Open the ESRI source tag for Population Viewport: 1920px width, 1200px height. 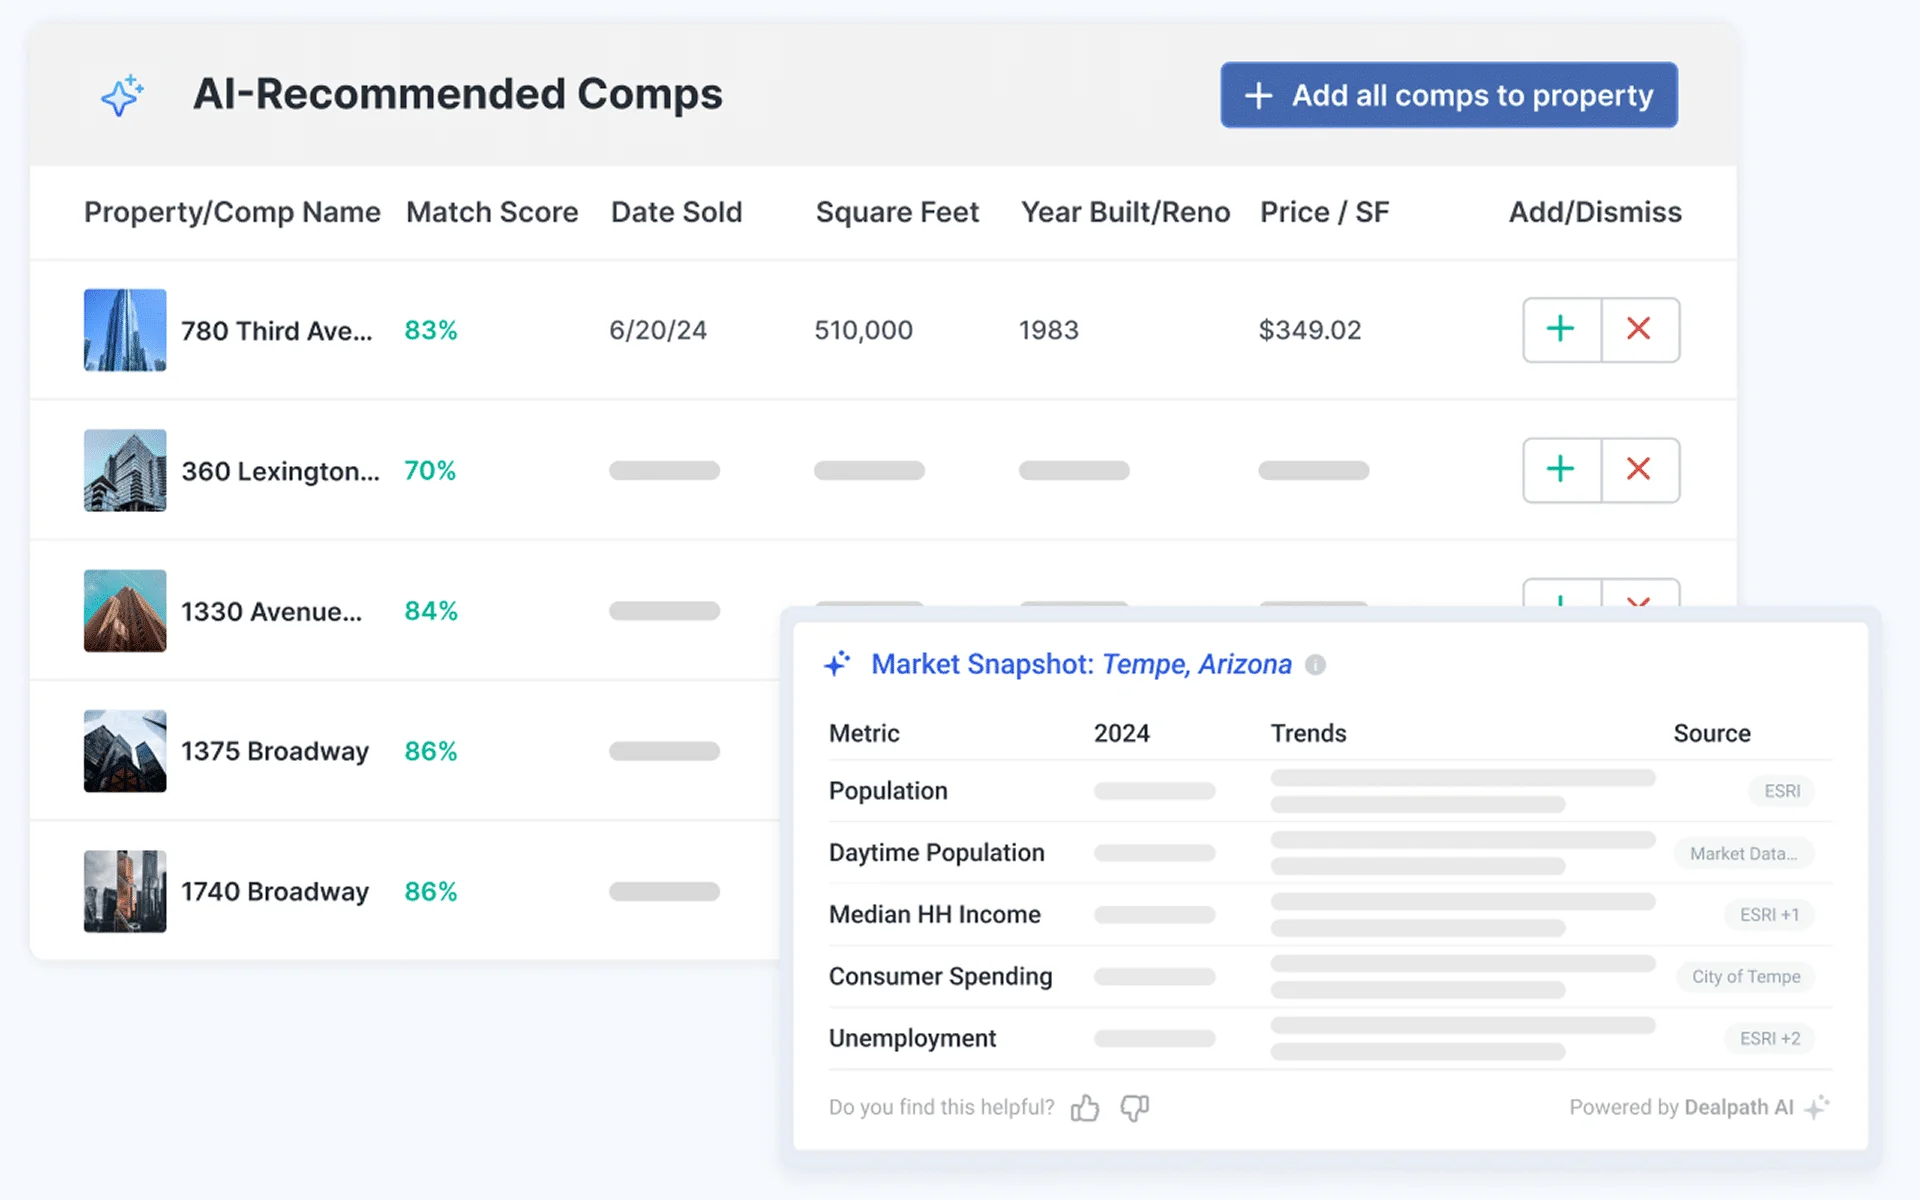[x=1782, y=791]
